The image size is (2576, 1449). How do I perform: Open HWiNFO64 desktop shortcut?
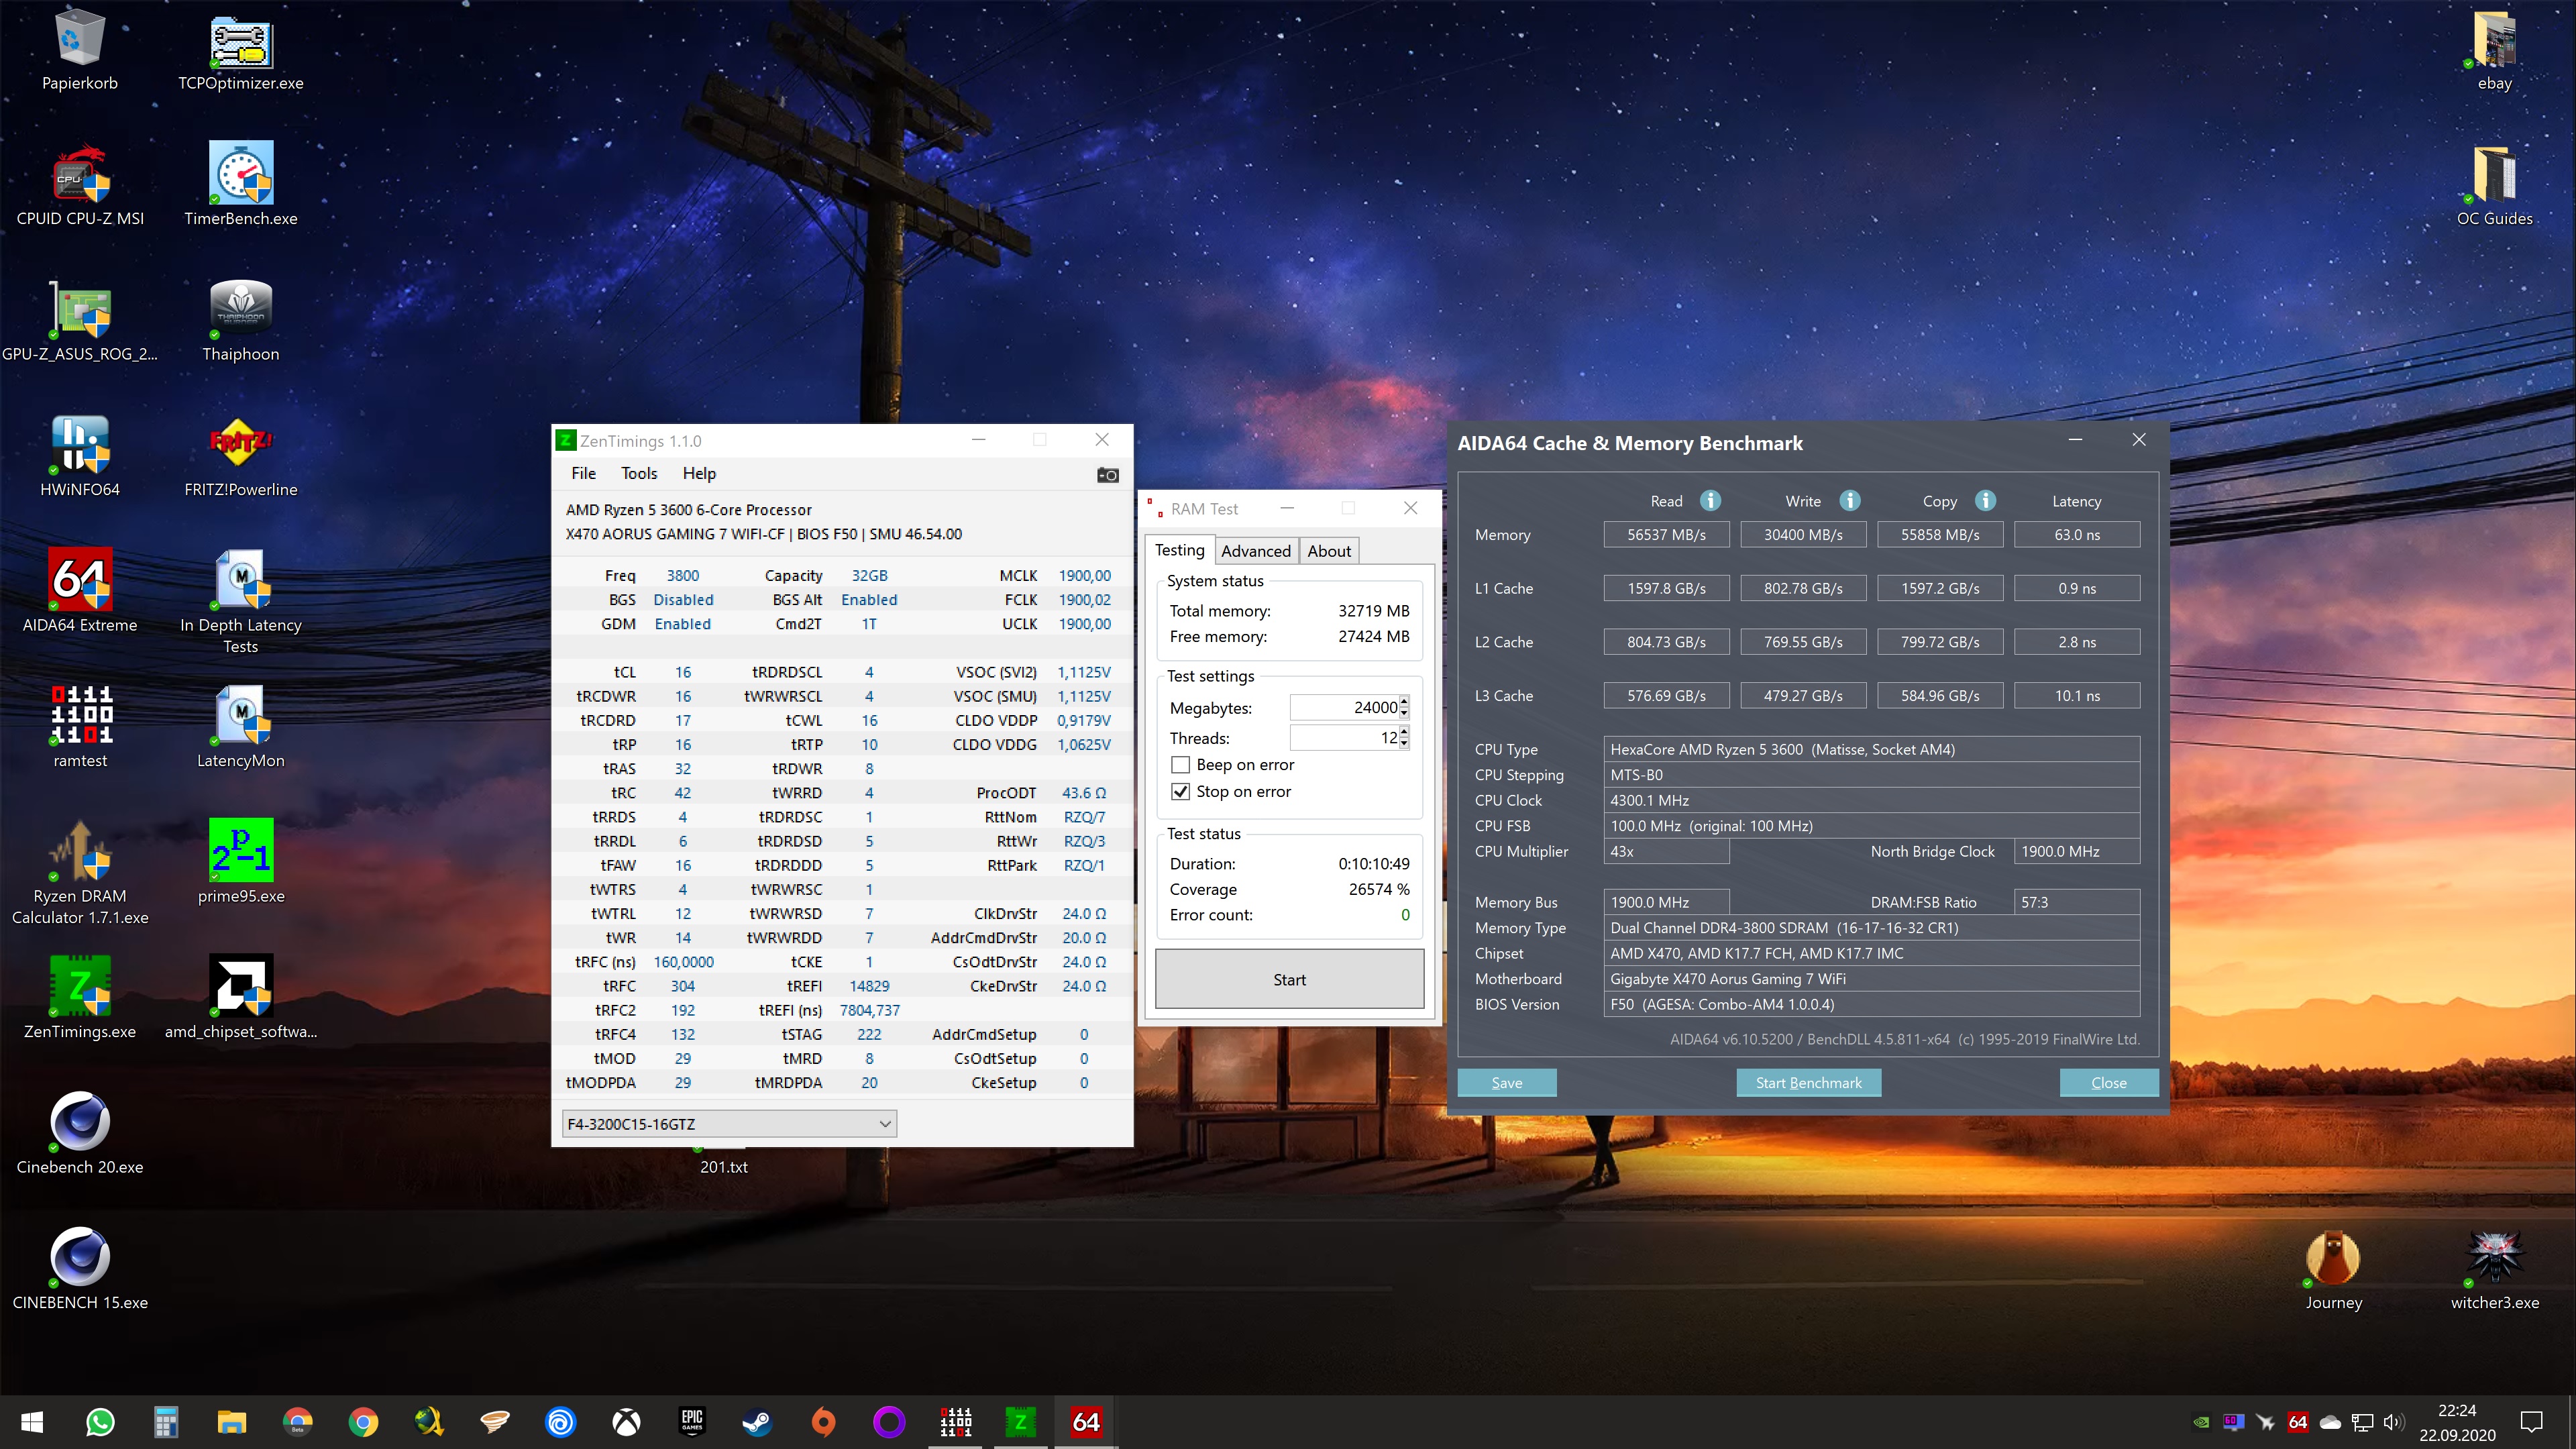(x=80, y=456)
